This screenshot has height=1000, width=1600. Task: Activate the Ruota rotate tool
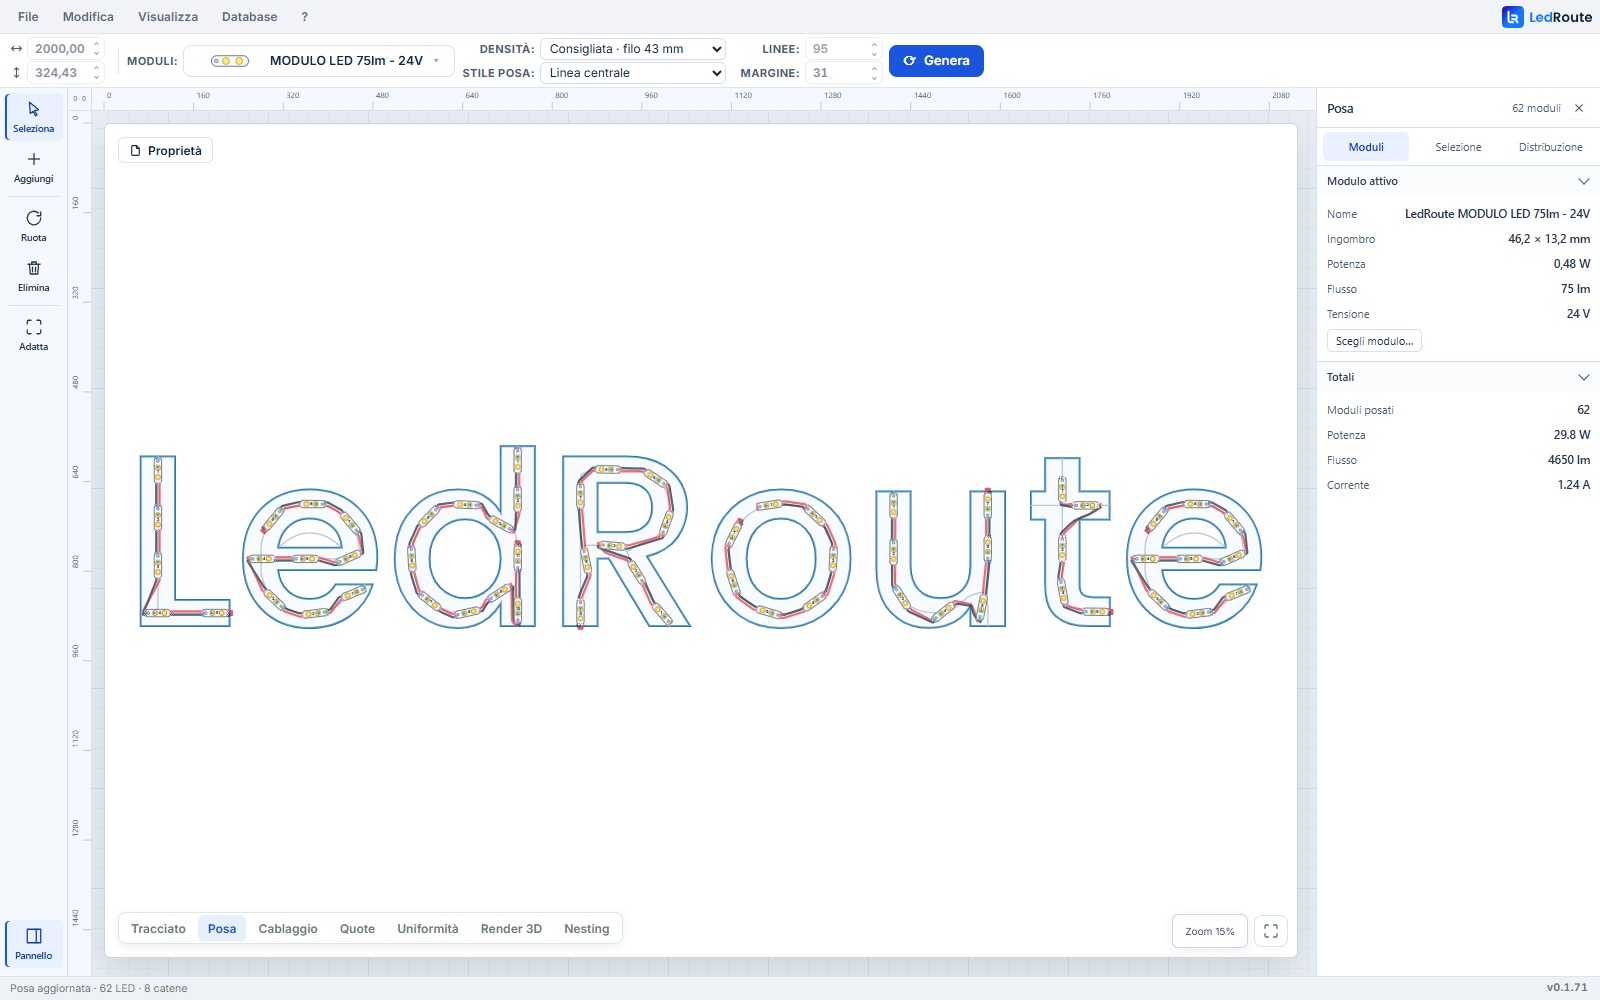click(34, 226)
